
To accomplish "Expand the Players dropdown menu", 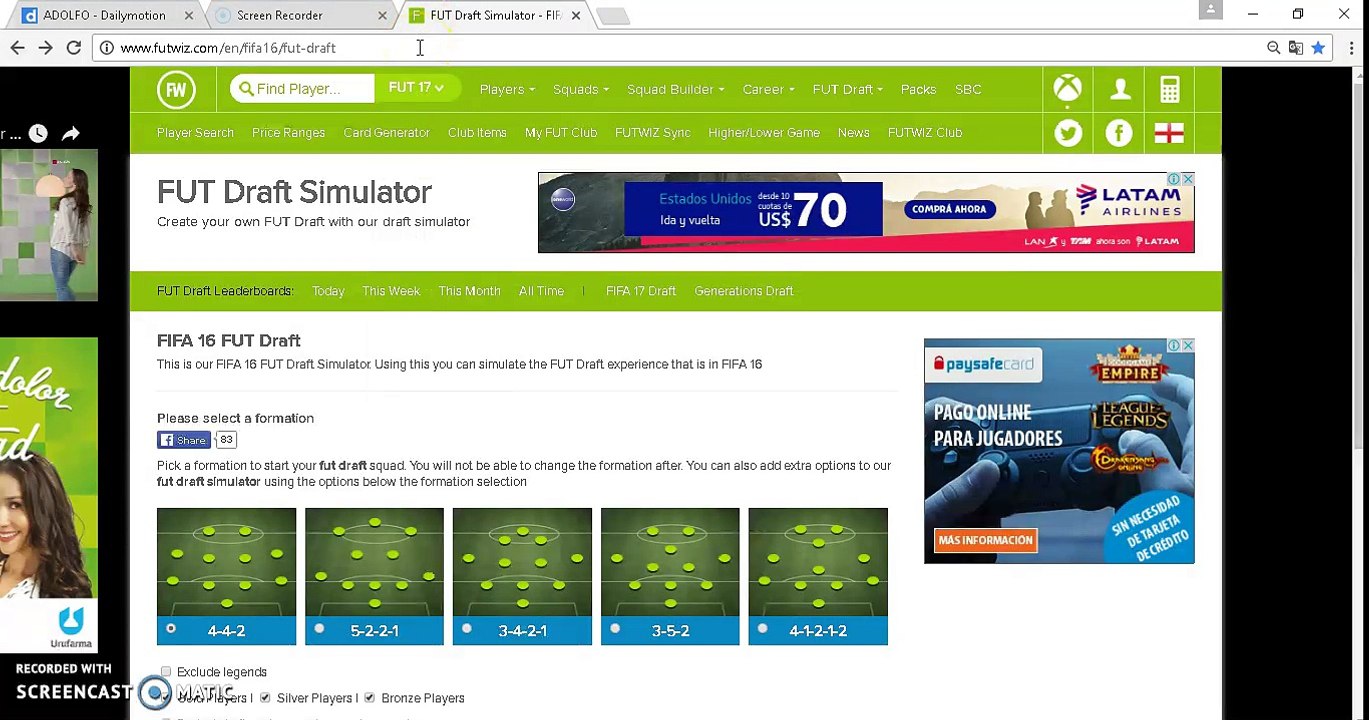I will 507,89.
